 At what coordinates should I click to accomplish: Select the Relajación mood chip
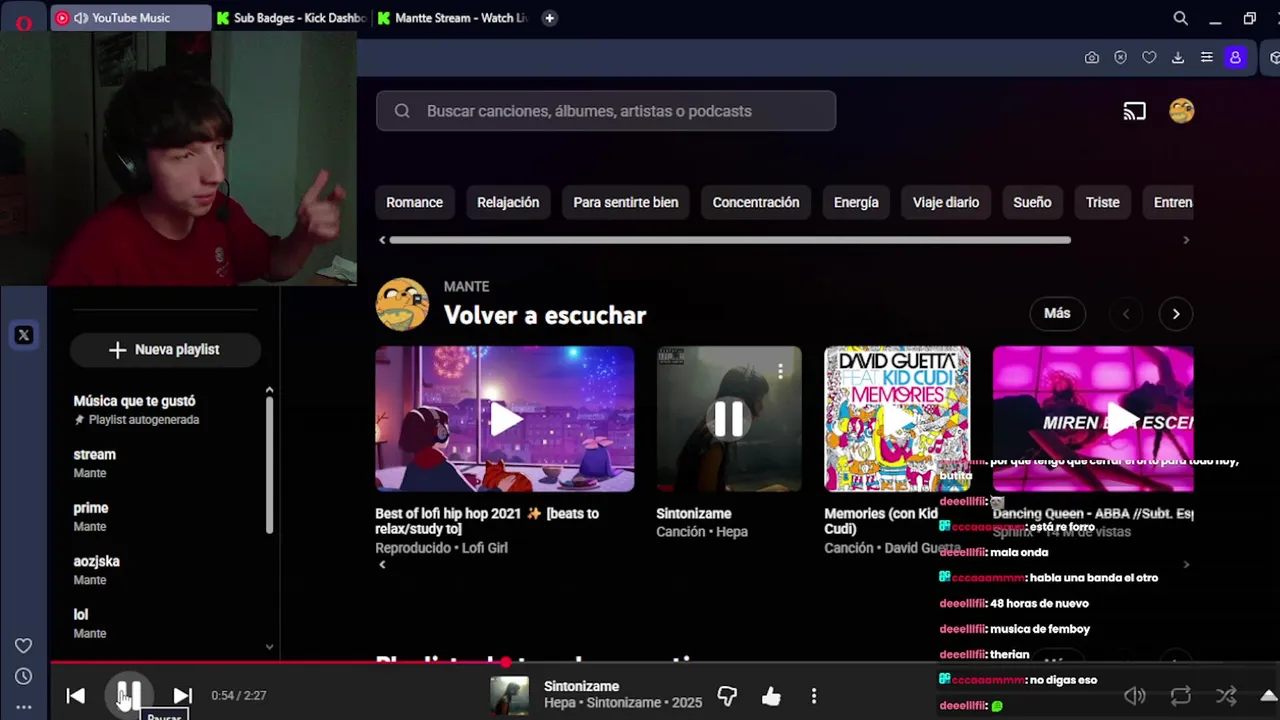click(508, 202)
